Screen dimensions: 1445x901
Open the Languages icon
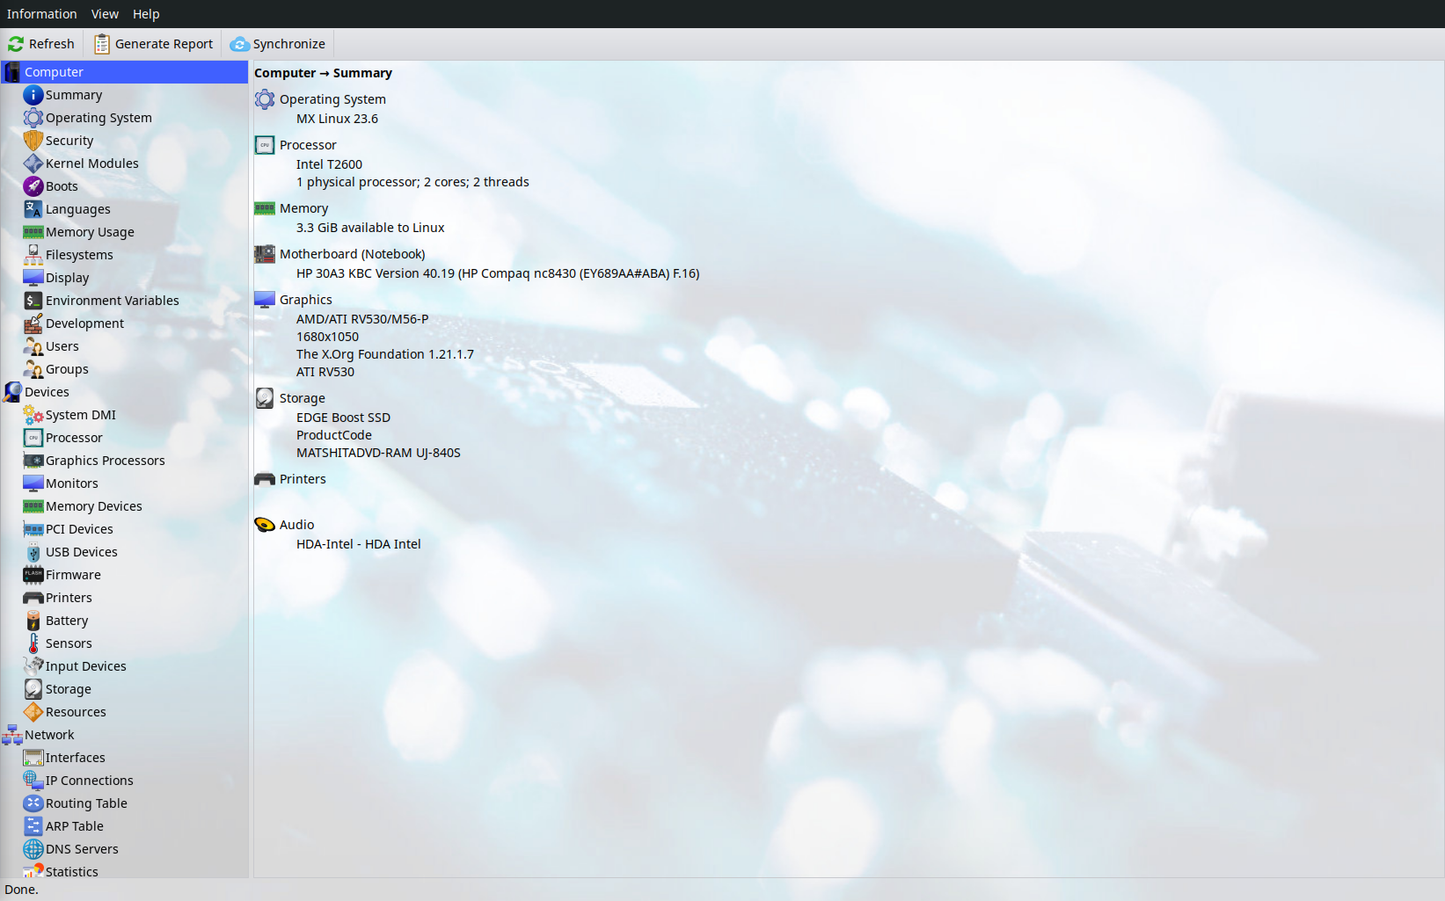pos(33,209)
